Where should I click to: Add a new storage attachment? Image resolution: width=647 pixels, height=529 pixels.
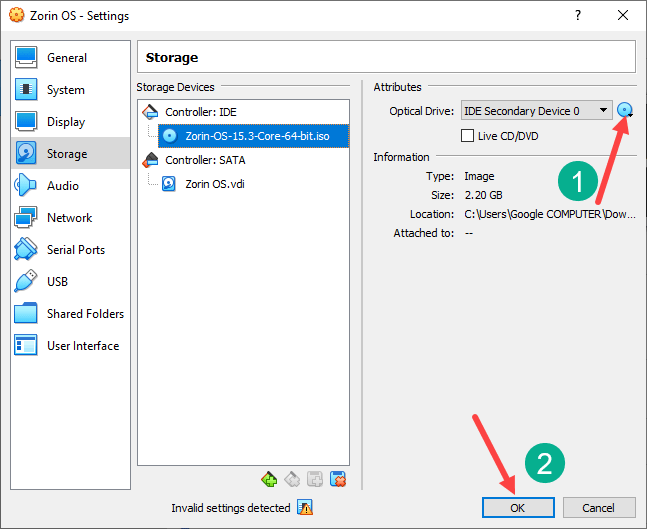[315, 479]
